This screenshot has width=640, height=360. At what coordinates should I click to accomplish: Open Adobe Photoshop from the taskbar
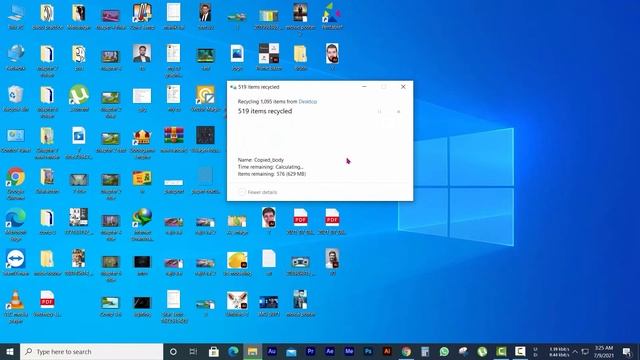368,351
